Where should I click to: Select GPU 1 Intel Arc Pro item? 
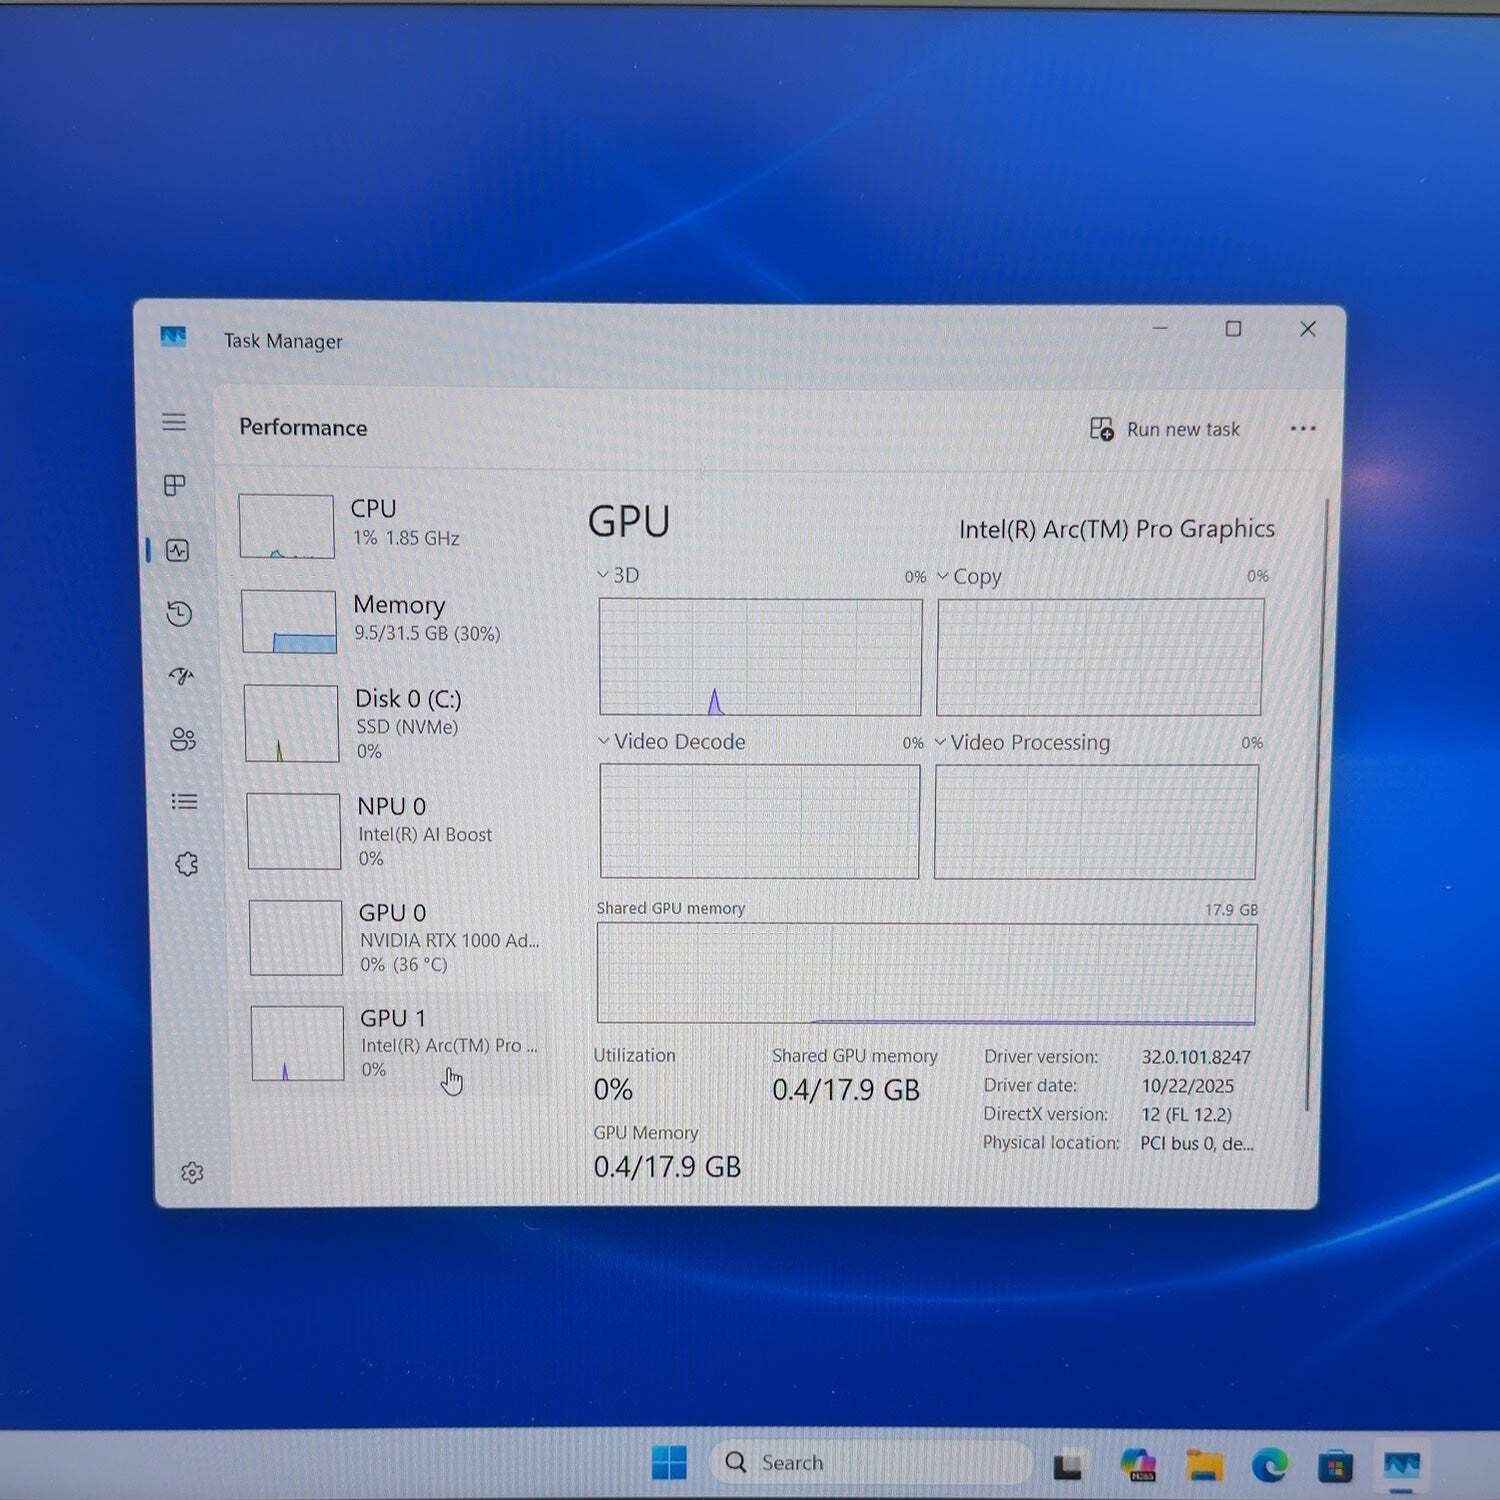point(399,1043)
